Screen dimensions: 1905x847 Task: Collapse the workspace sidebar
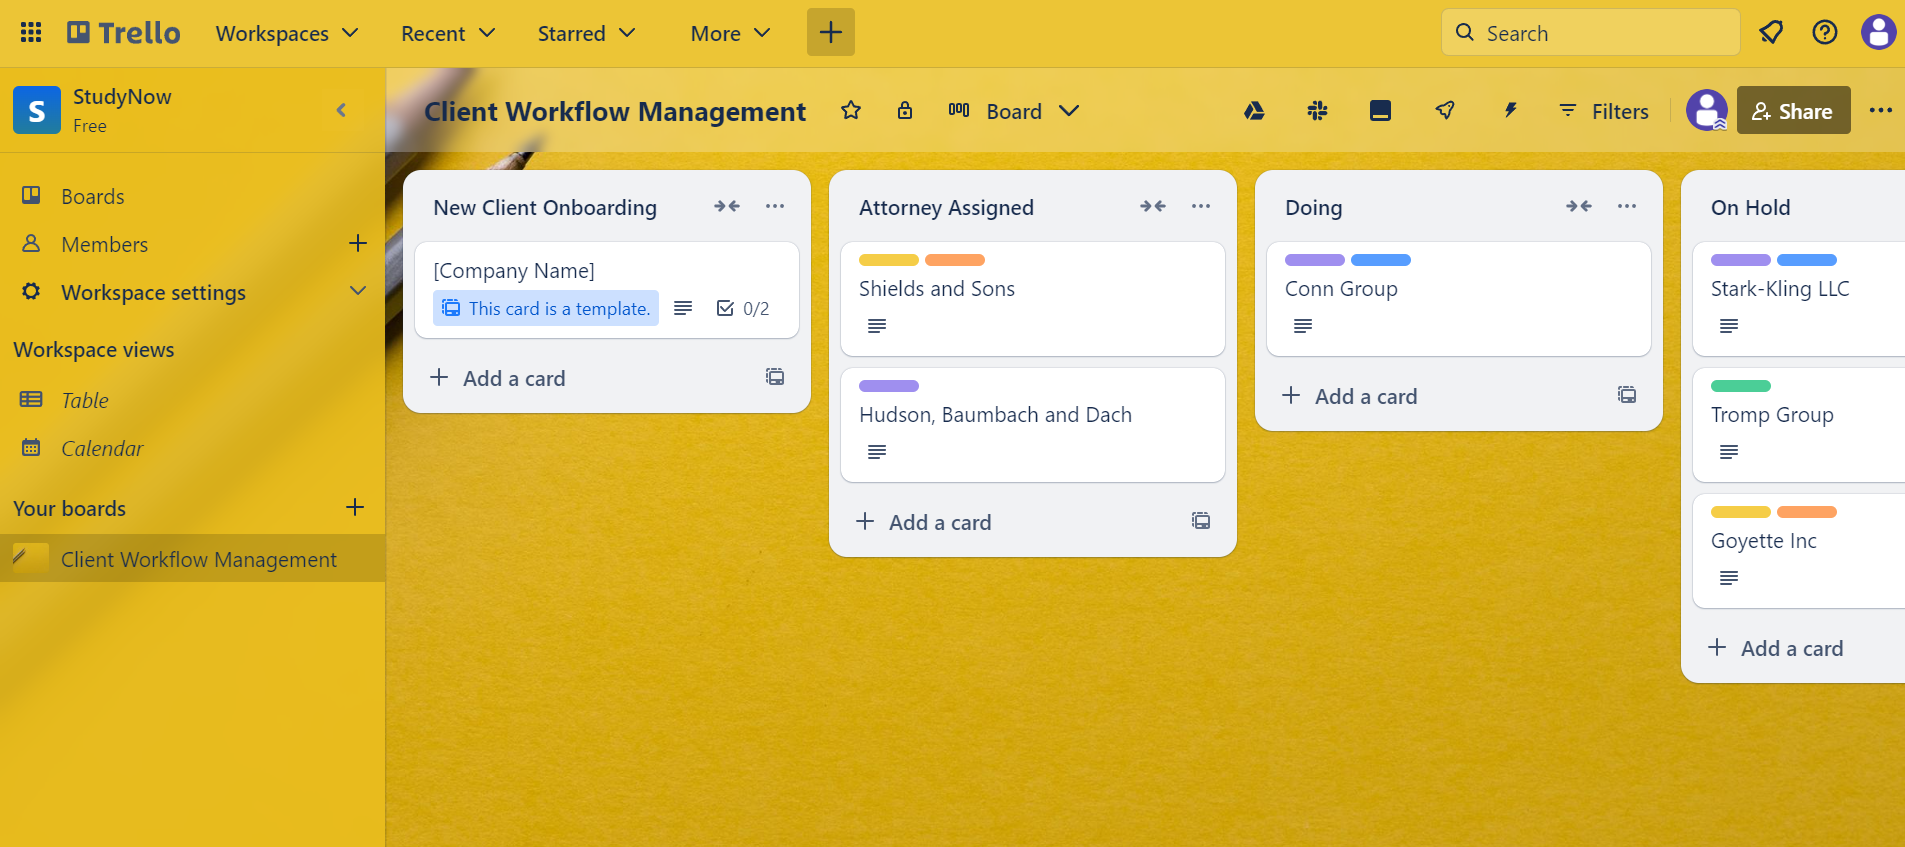341,110
